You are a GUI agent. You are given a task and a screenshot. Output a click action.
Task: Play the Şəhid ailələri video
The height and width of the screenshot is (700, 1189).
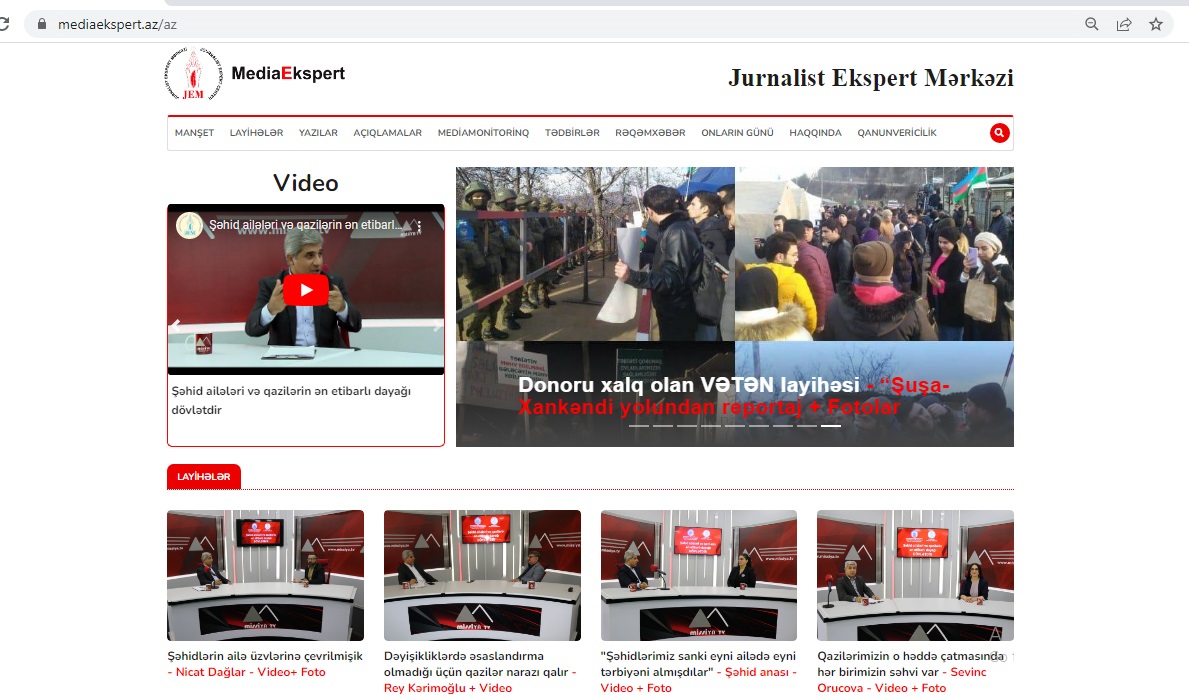click(x=306, y=290)
